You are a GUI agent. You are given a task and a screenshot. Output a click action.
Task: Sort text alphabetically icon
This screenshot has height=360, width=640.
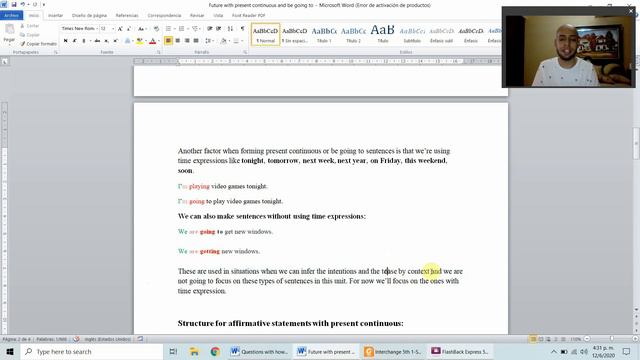click(230, 29)
